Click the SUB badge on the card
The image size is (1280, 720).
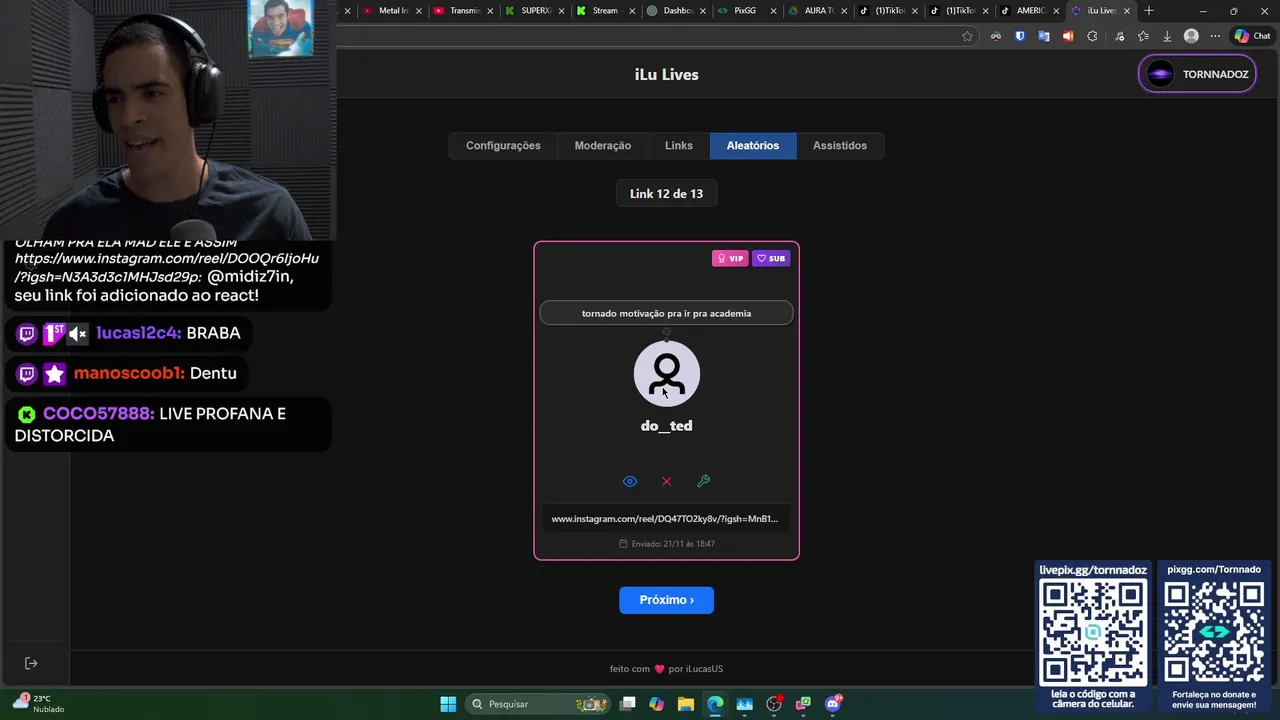(x=771, y=258)
